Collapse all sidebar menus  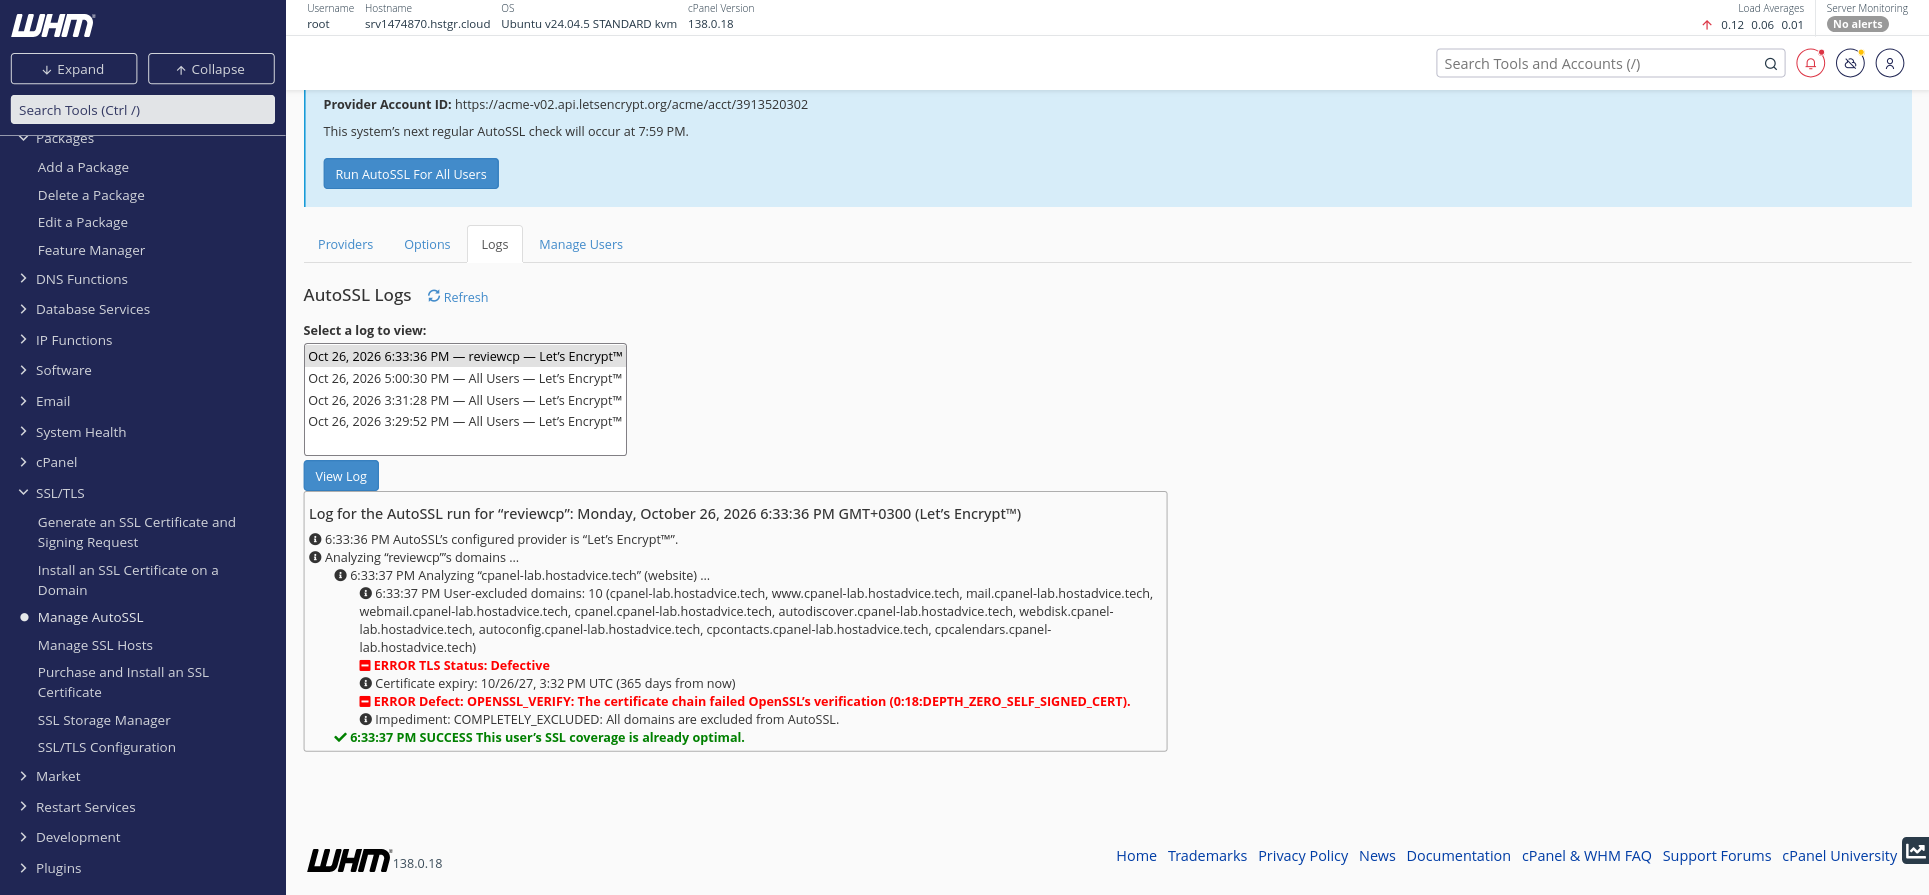point(211,69)
